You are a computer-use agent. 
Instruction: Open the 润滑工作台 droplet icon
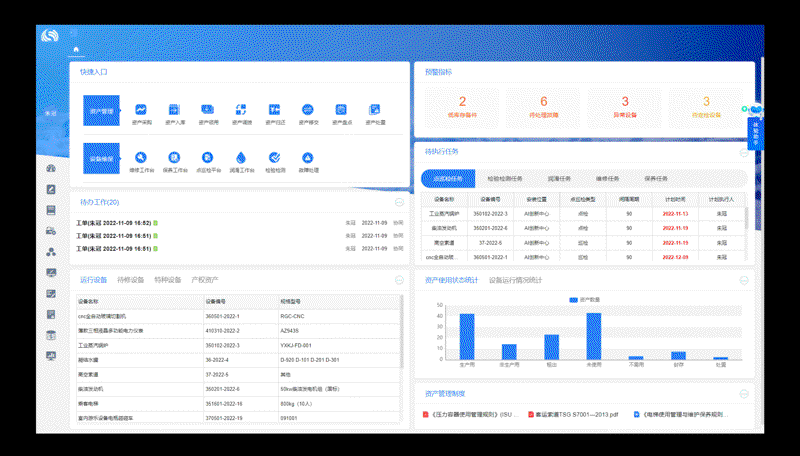coord(241,158)
